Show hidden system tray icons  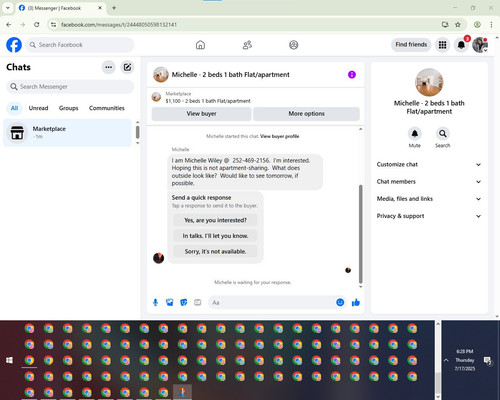[x=446, y=360]
